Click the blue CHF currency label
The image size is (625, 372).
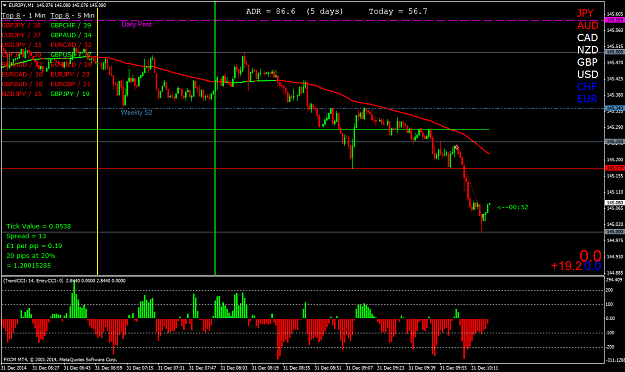[x=587, y=87]
